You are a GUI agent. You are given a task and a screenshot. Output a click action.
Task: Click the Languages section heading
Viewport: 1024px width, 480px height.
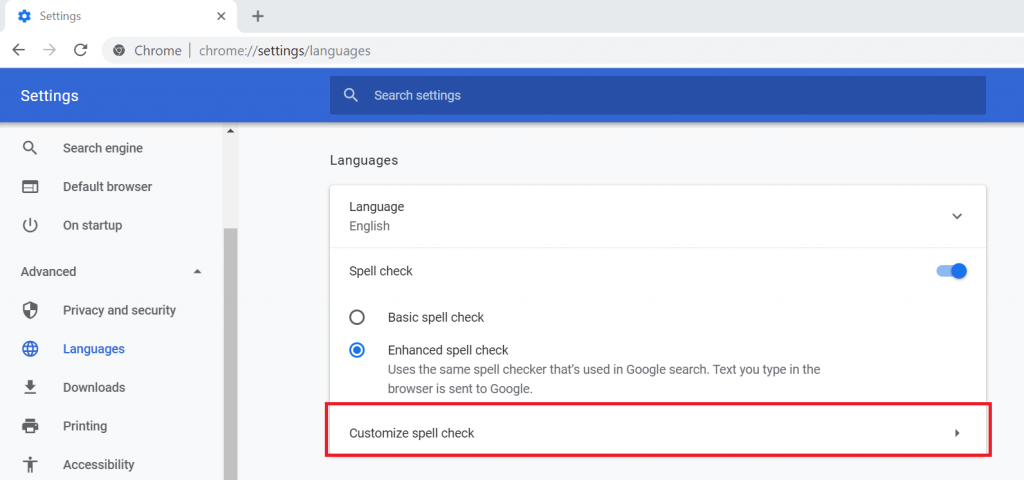364,160
